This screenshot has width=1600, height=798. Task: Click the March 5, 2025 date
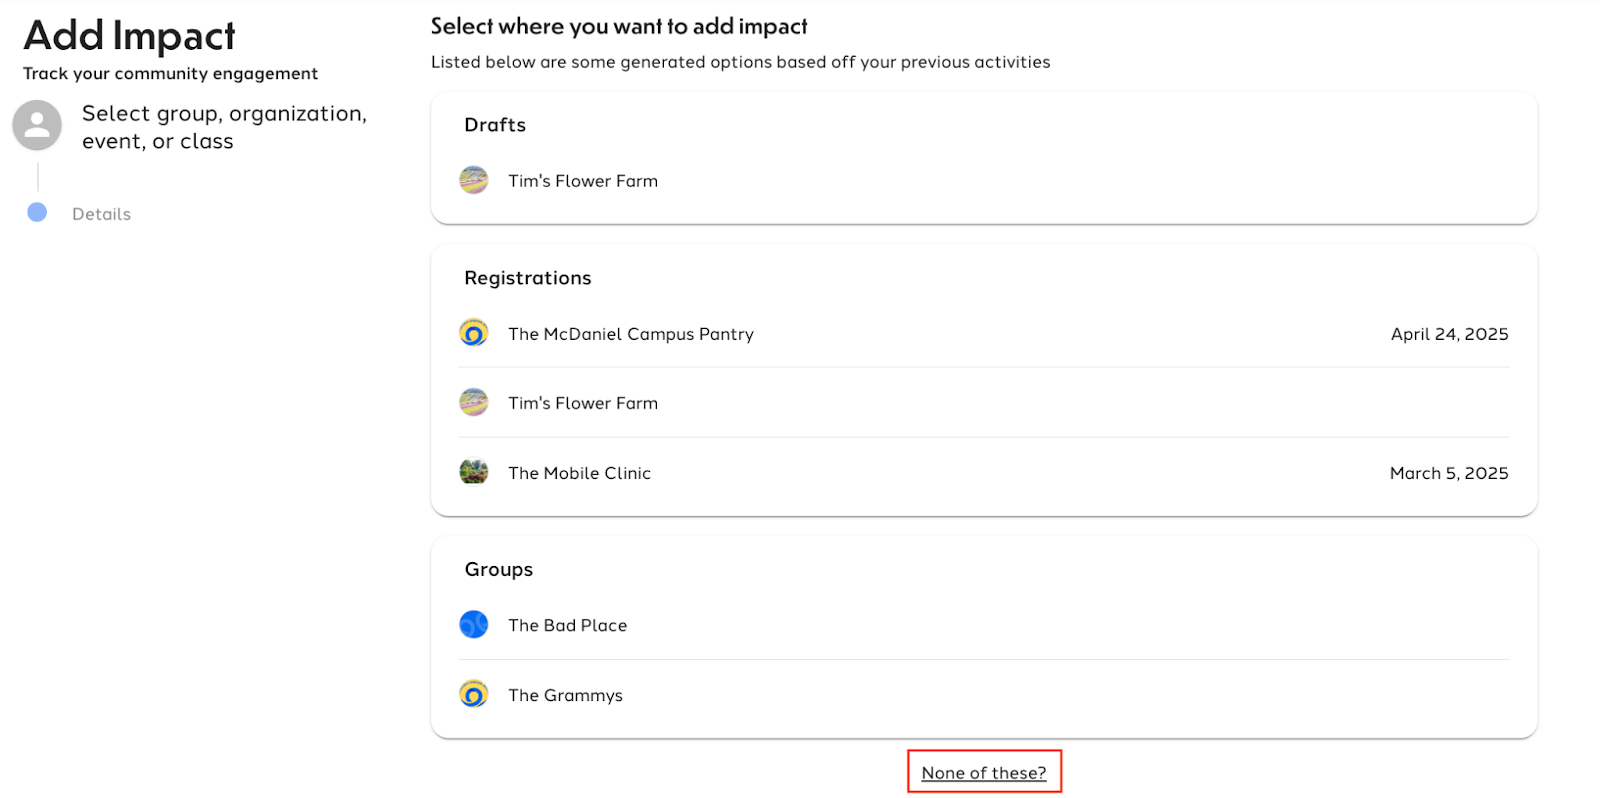click(x=1449, y=473)
